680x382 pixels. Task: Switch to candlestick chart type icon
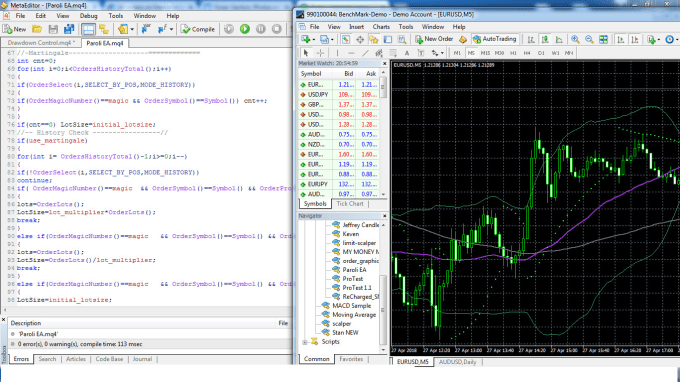coord(545,39)
